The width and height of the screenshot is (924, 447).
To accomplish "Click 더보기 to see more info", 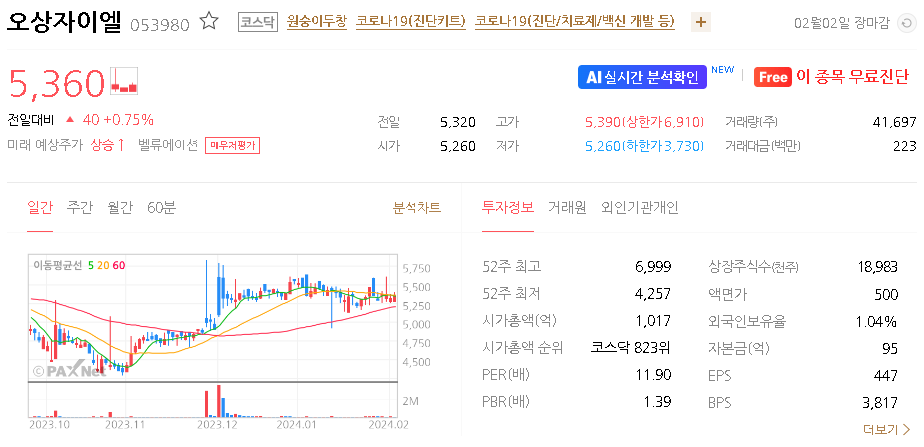I will click(x=886, y=429).
